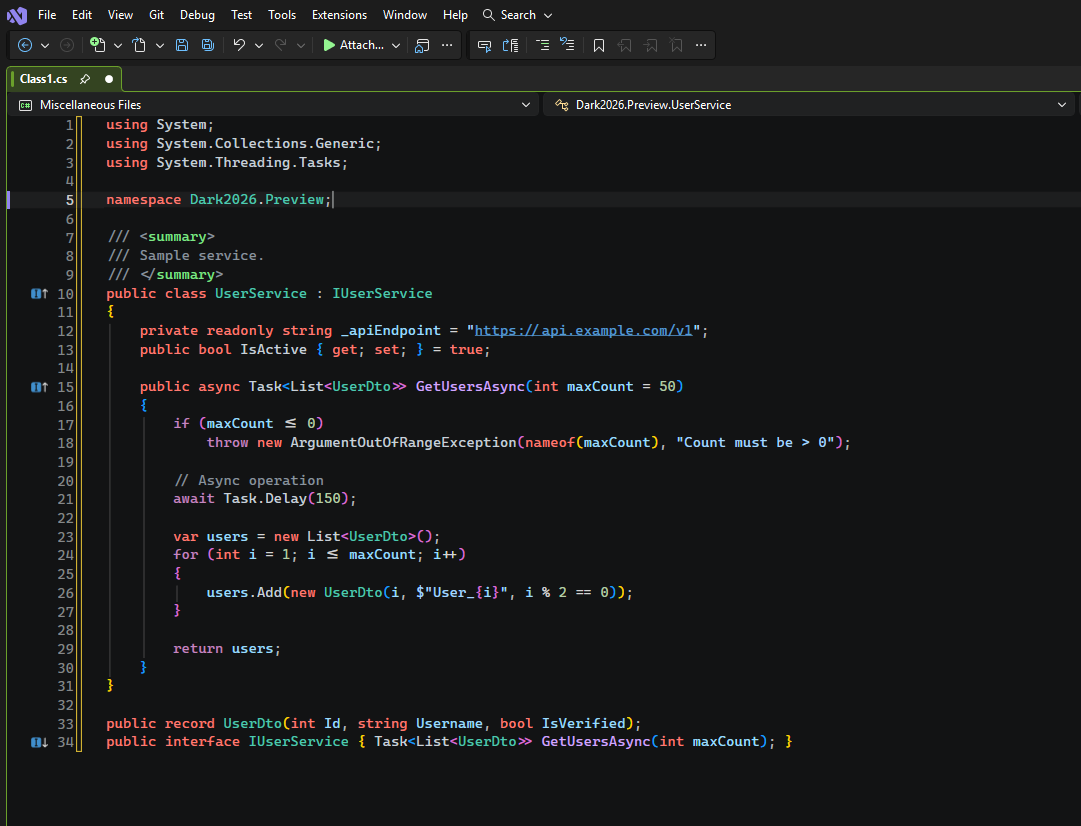The width and height of the screenshot is (1081, 826).
Task: Click the inheritance margin icon on line 34
Action: pos(39,743)
